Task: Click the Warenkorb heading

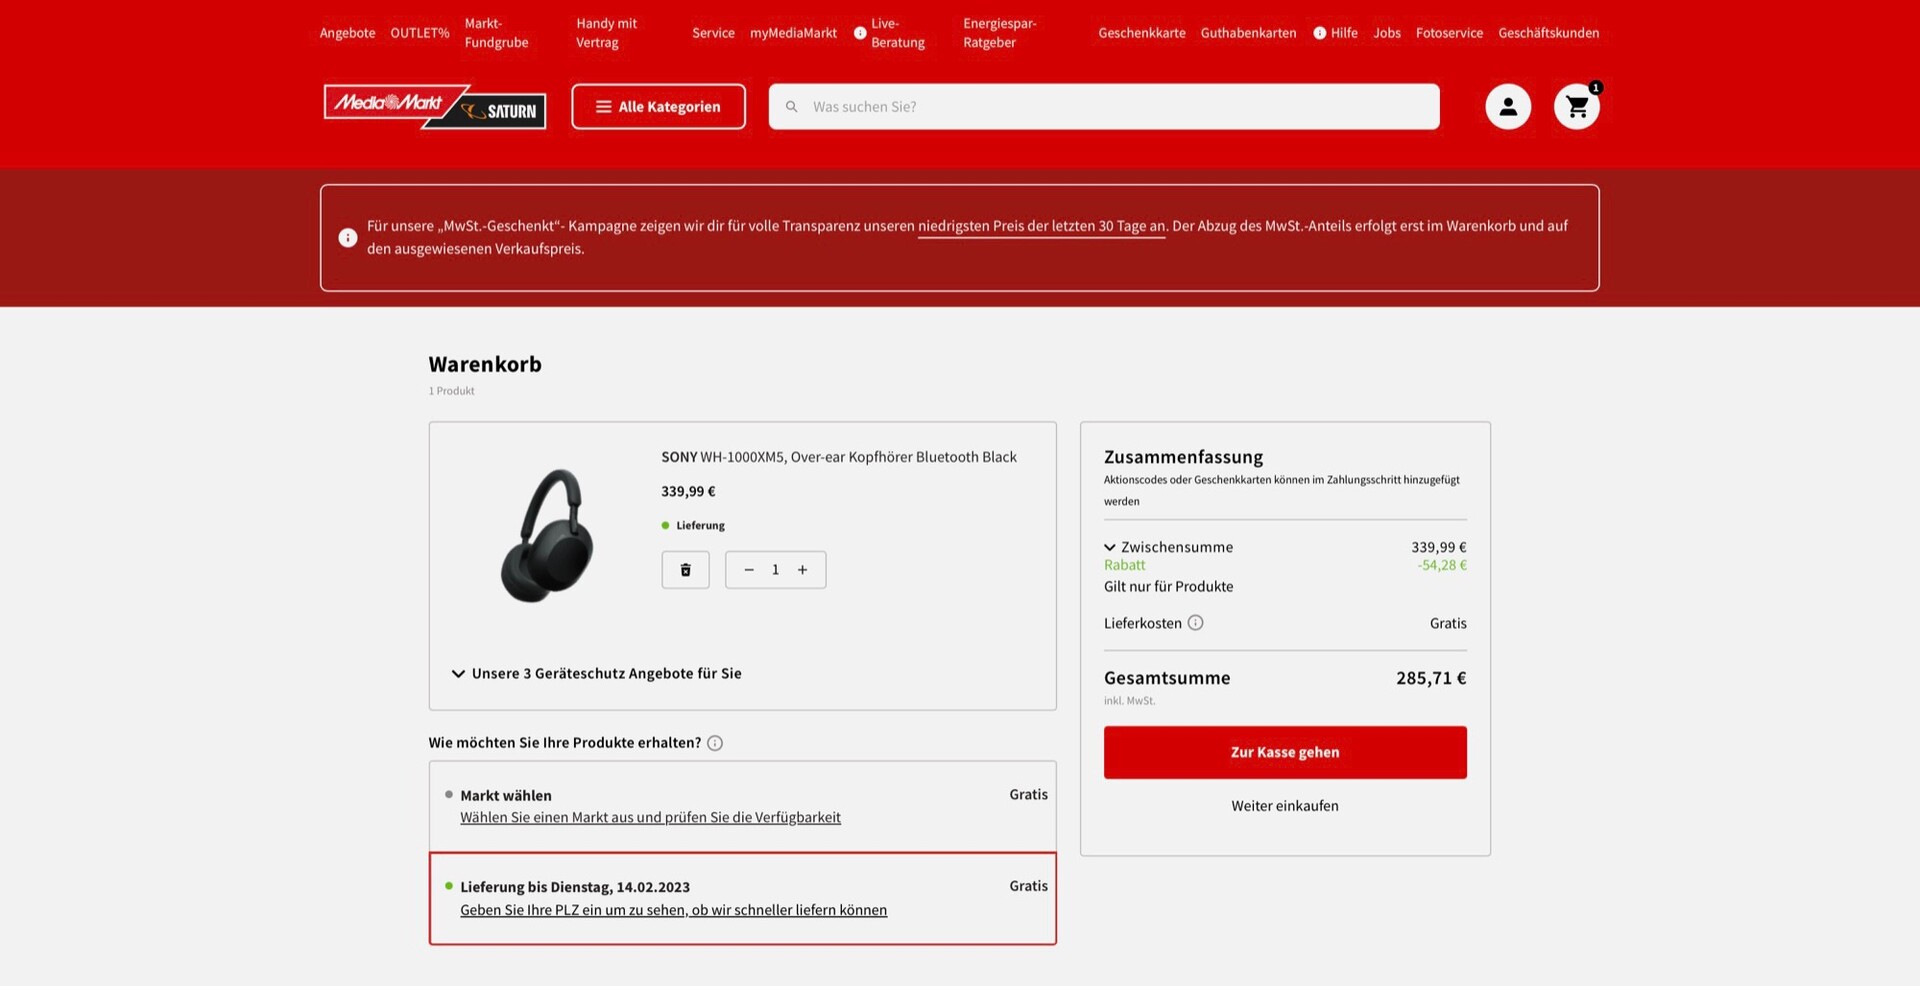Action: pos(485,364)
